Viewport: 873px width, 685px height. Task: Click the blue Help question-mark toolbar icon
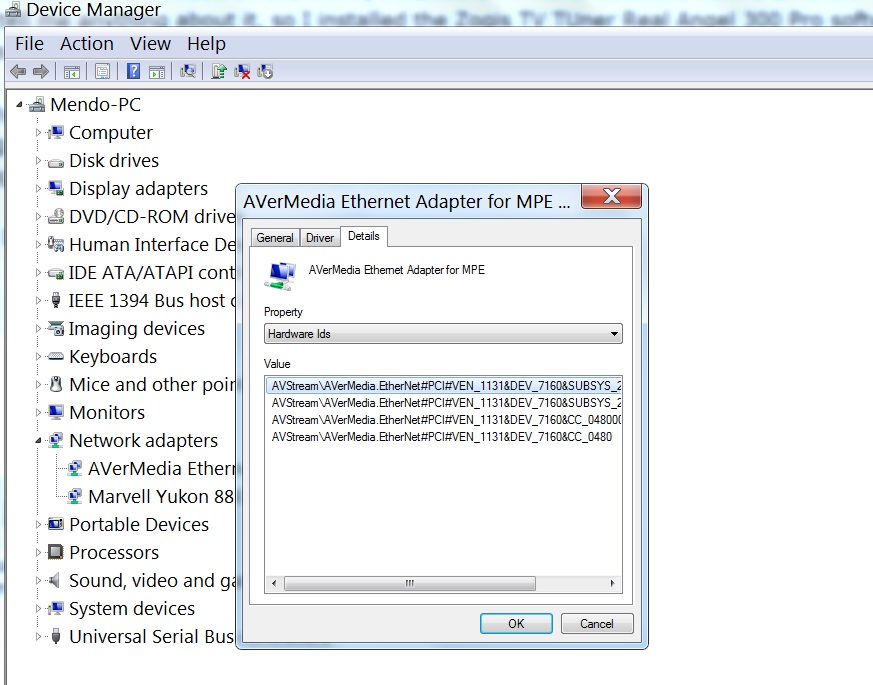click(133, 71)
